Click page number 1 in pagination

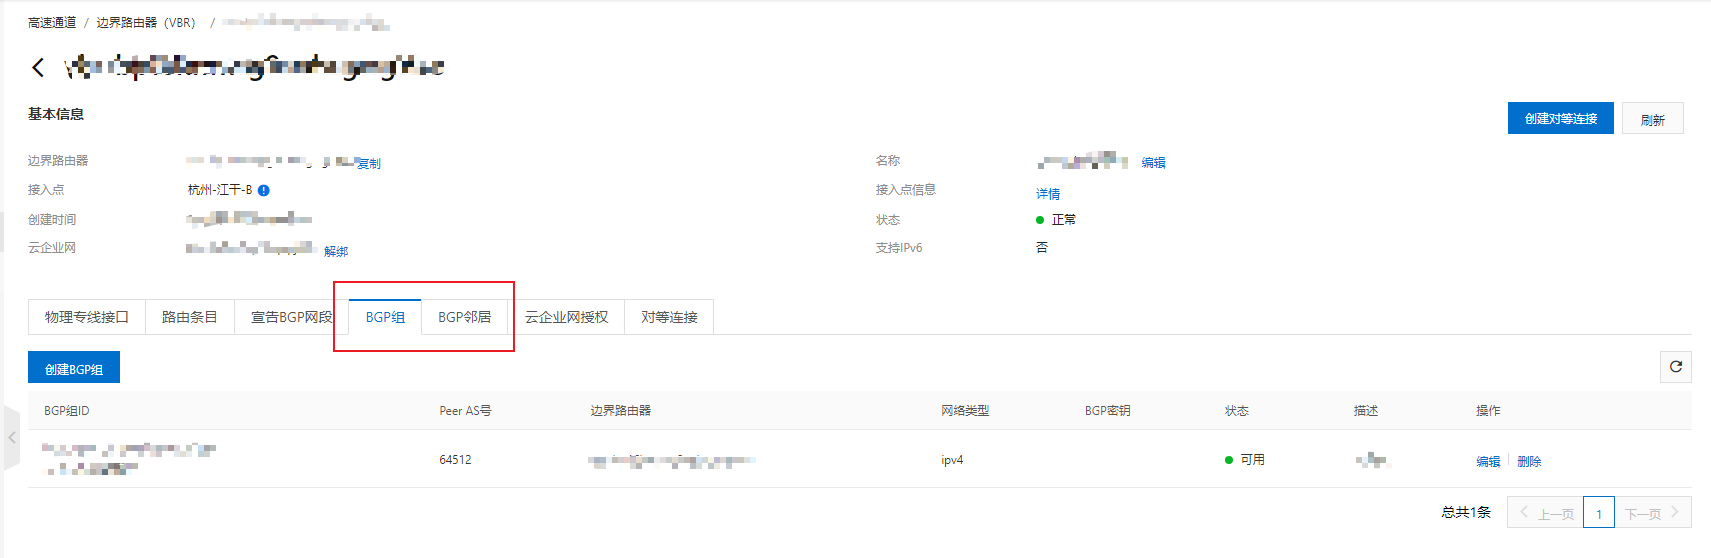[1598, 513]
